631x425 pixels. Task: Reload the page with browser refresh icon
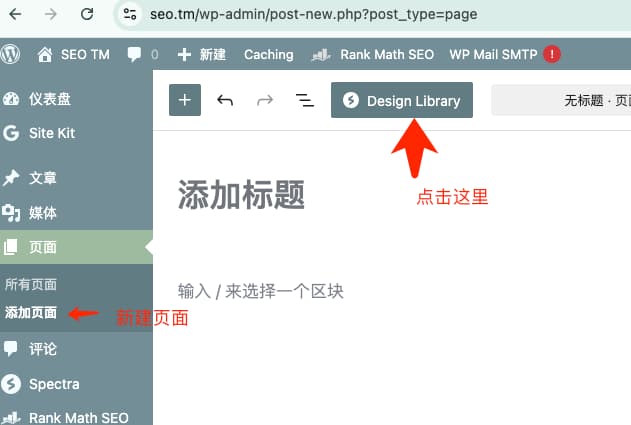tap(87, 14)
